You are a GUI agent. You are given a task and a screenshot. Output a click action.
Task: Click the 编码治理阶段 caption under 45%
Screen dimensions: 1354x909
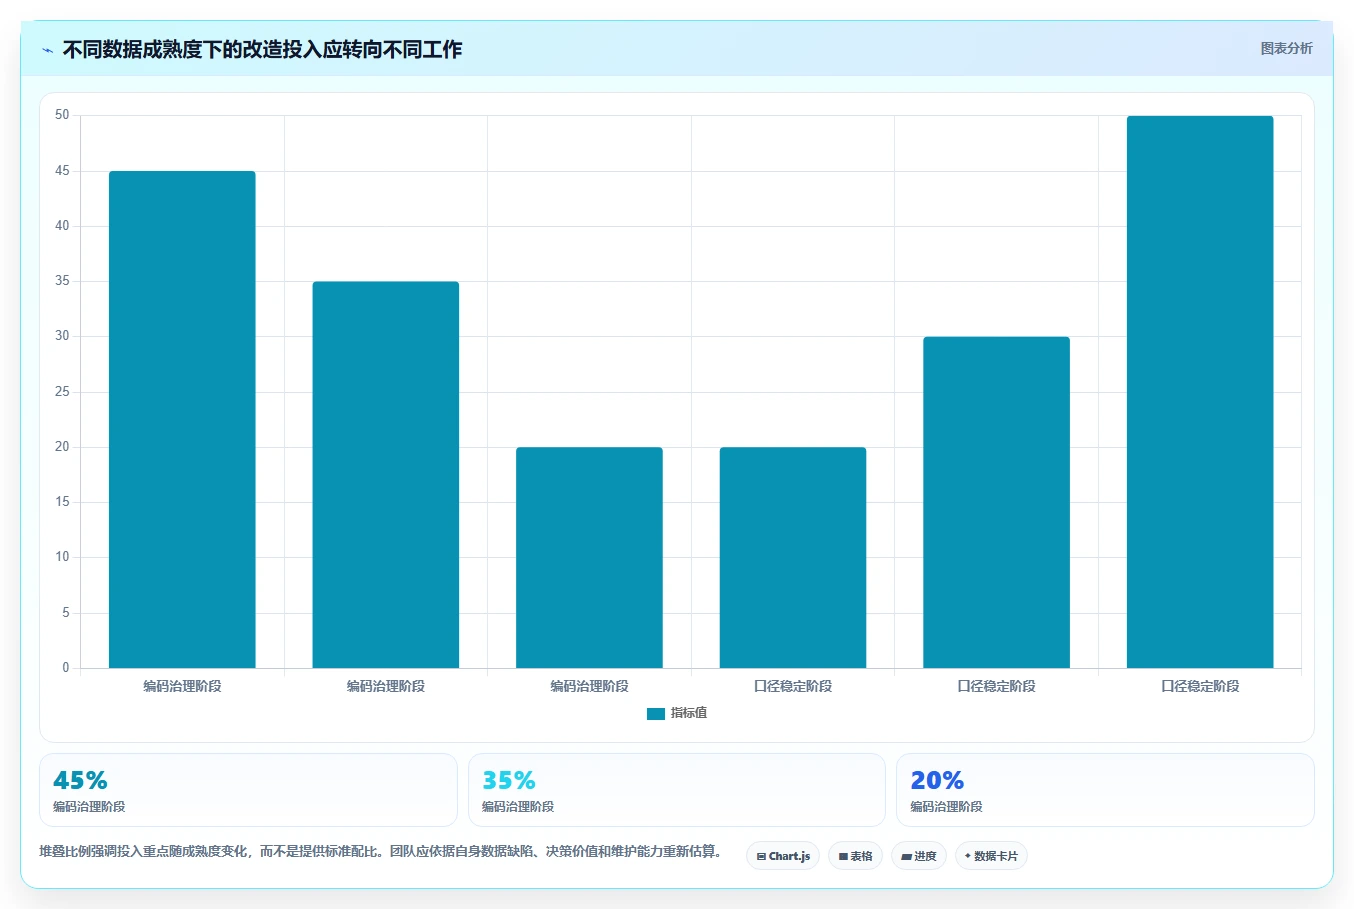89,807
